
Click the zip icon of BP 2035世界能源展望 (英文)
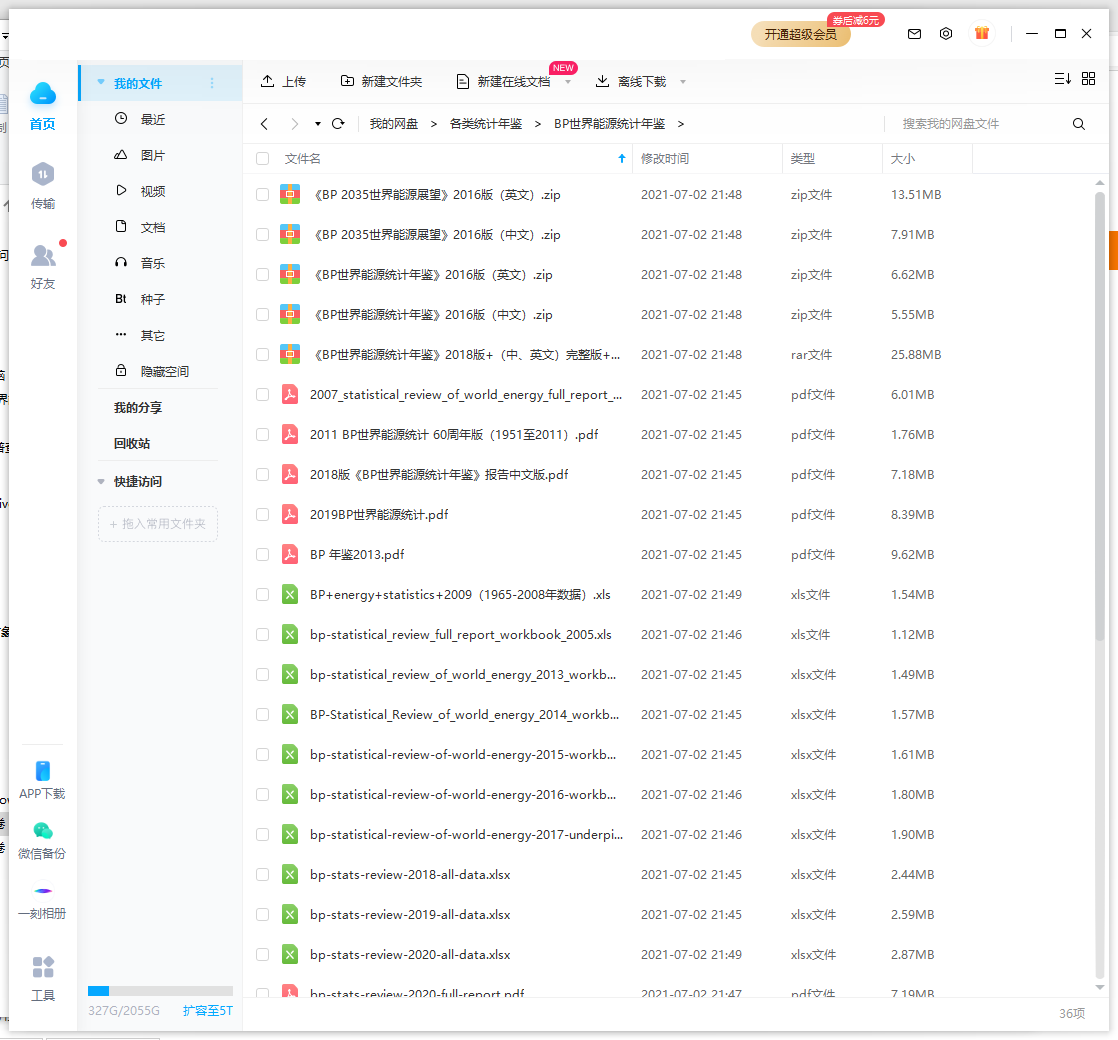(289, 195)
